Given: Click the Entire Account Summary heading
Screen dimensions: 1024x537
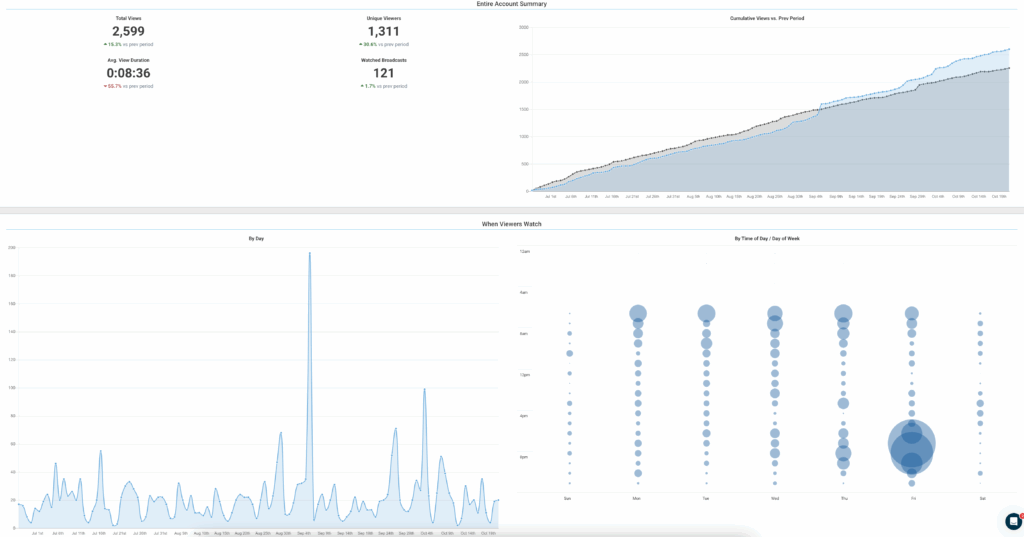Looking at the screenshot, I should (x=511, y=4).
